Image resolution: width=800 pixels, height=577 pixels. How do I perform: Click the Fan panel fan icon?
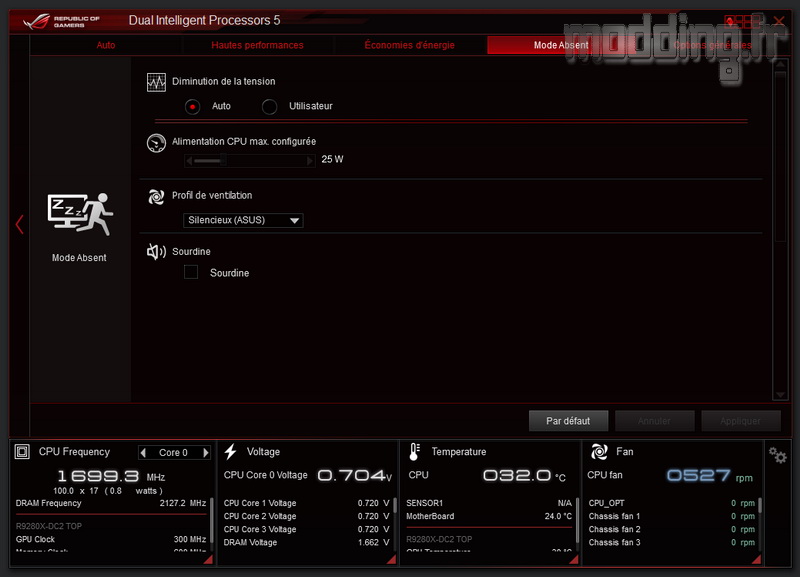tap(599, 451)
